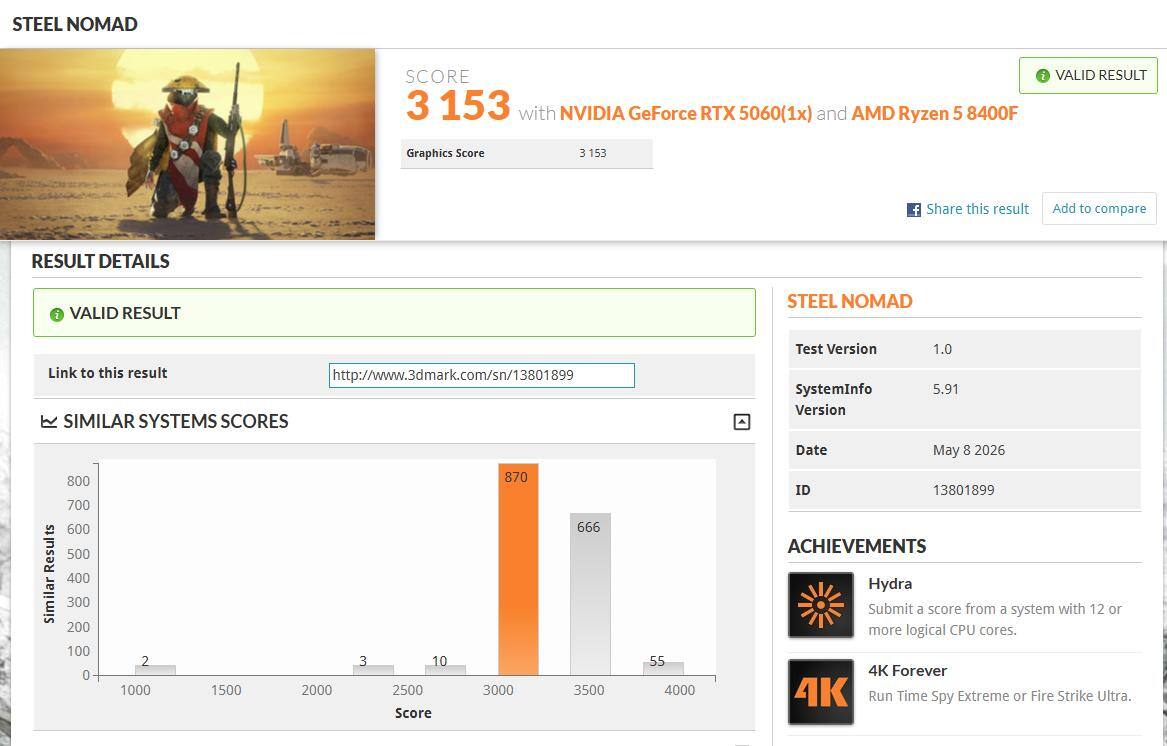Select the gray 666 bar in the chart
This screenshot has height=746, width=1167.
point(590,594)
